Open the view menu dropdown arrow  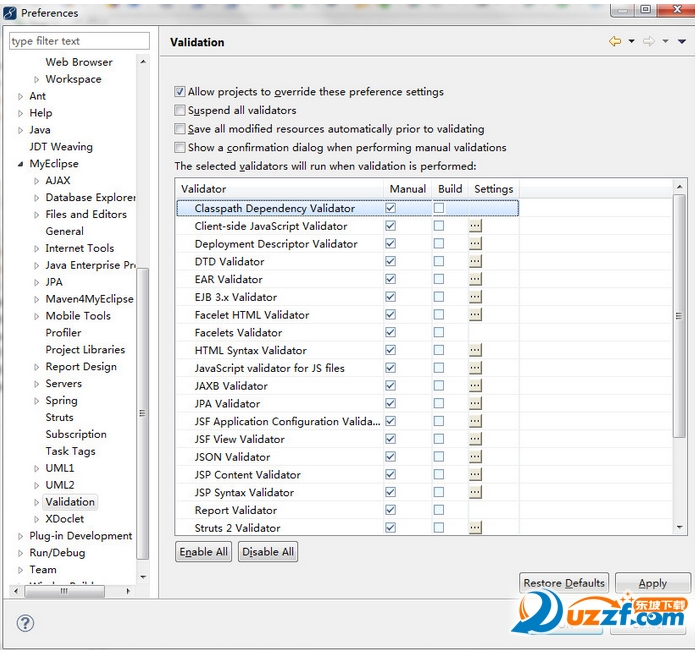(682, 41)
